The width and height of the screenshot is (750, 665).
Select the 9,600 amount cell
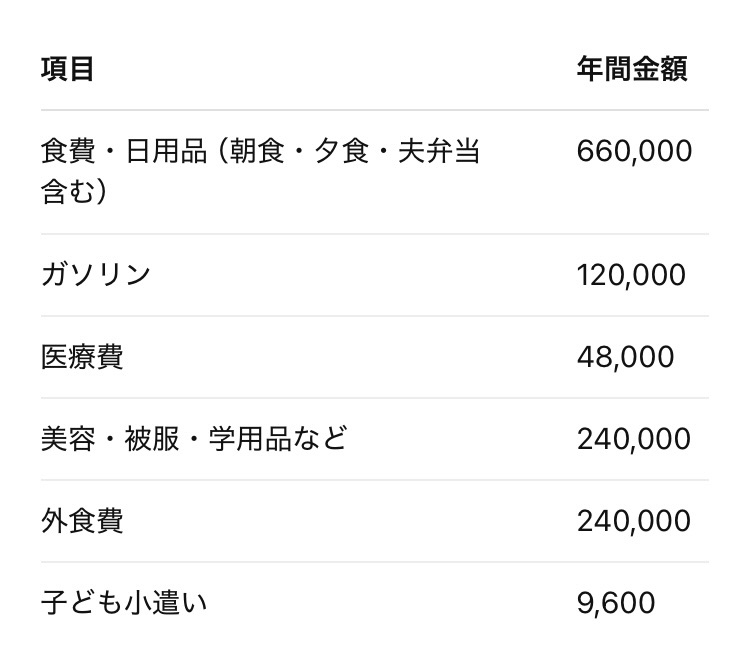616,603
